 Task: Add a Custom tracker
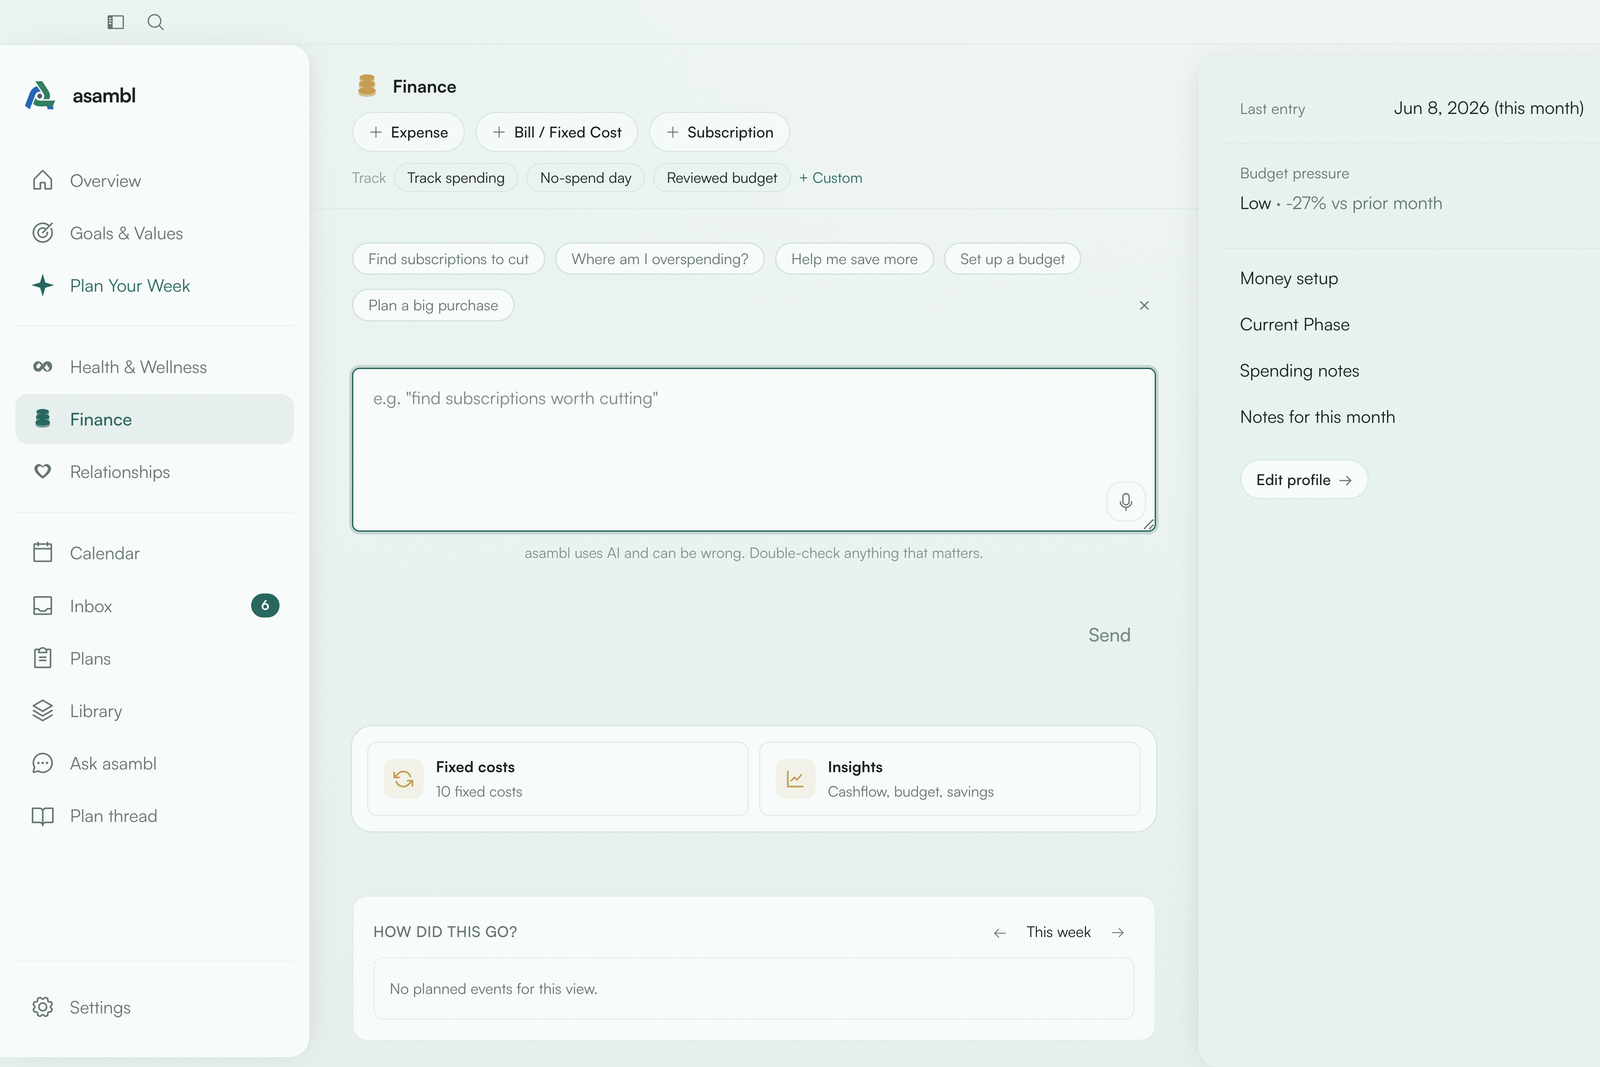(x=831, y=178)
